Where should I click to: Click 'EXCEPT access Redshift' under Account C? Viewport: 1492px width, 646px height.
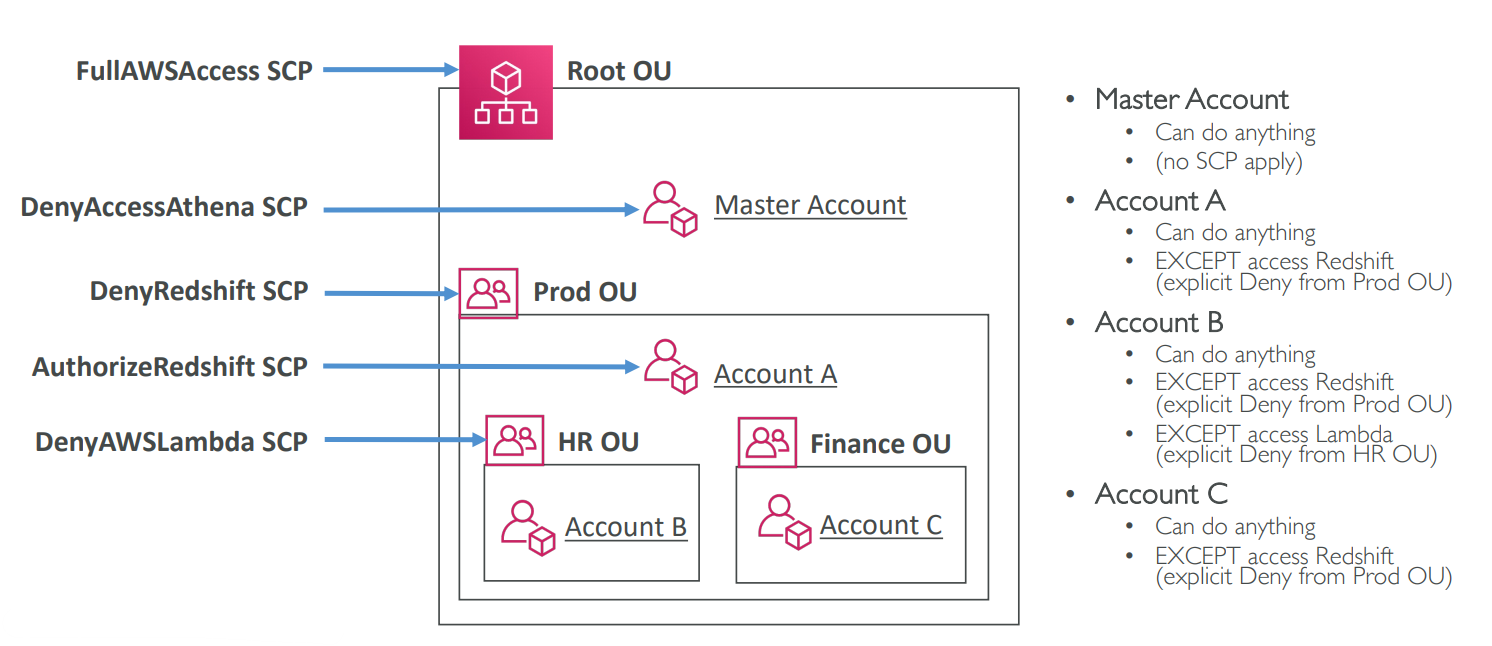pos(1275,556)
